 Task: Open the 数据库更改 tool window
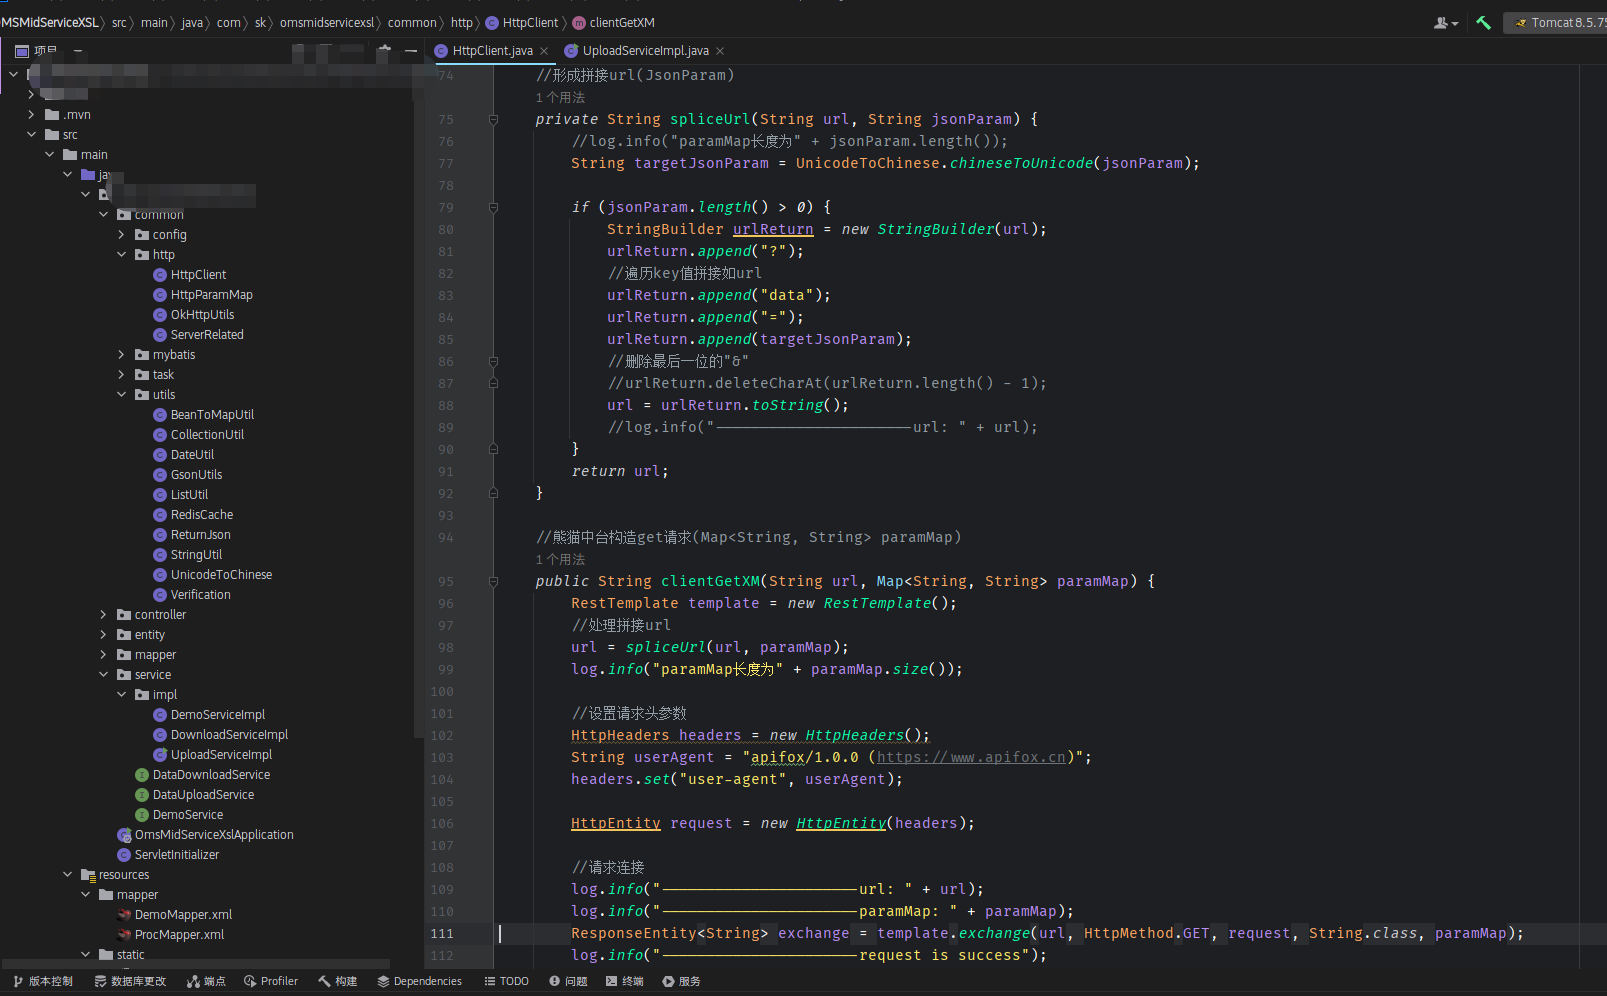click(x=130, y=981)
